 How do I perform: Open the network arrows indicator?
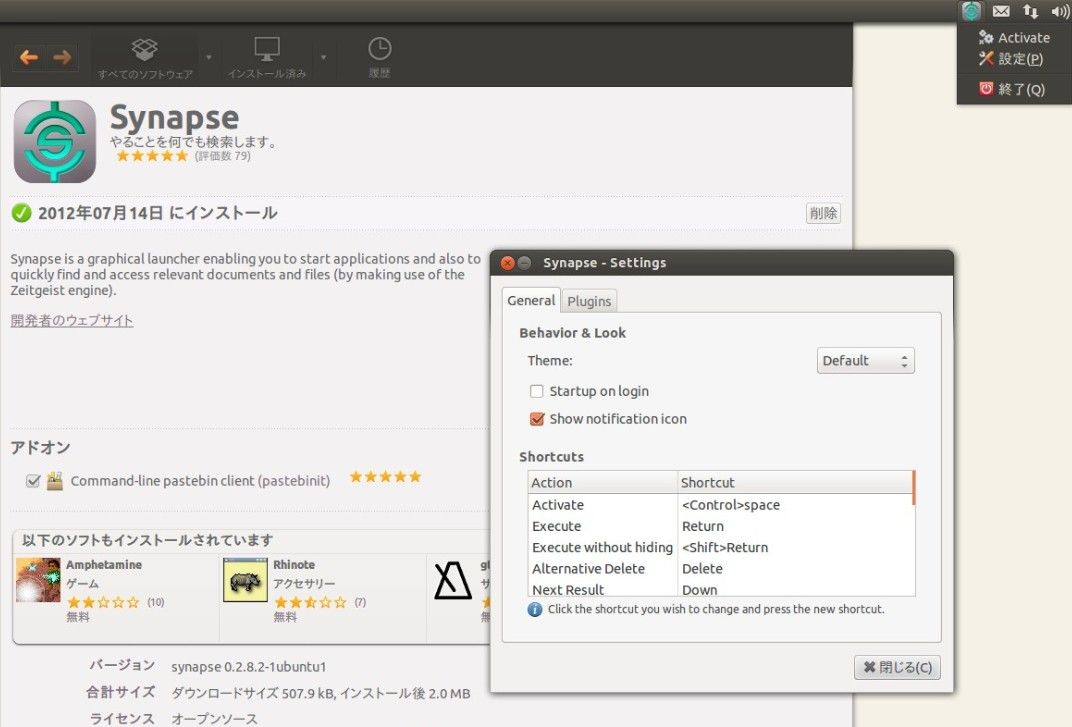[1030, 11]
